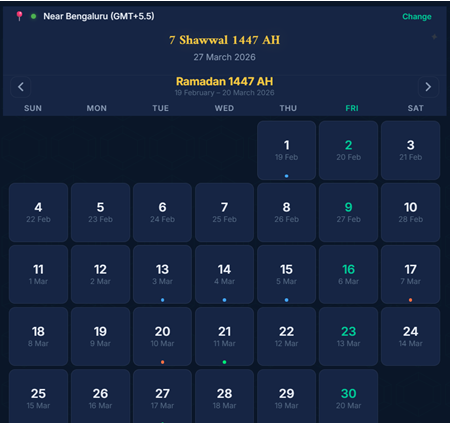Click the green location status dot

pos(33,16)
